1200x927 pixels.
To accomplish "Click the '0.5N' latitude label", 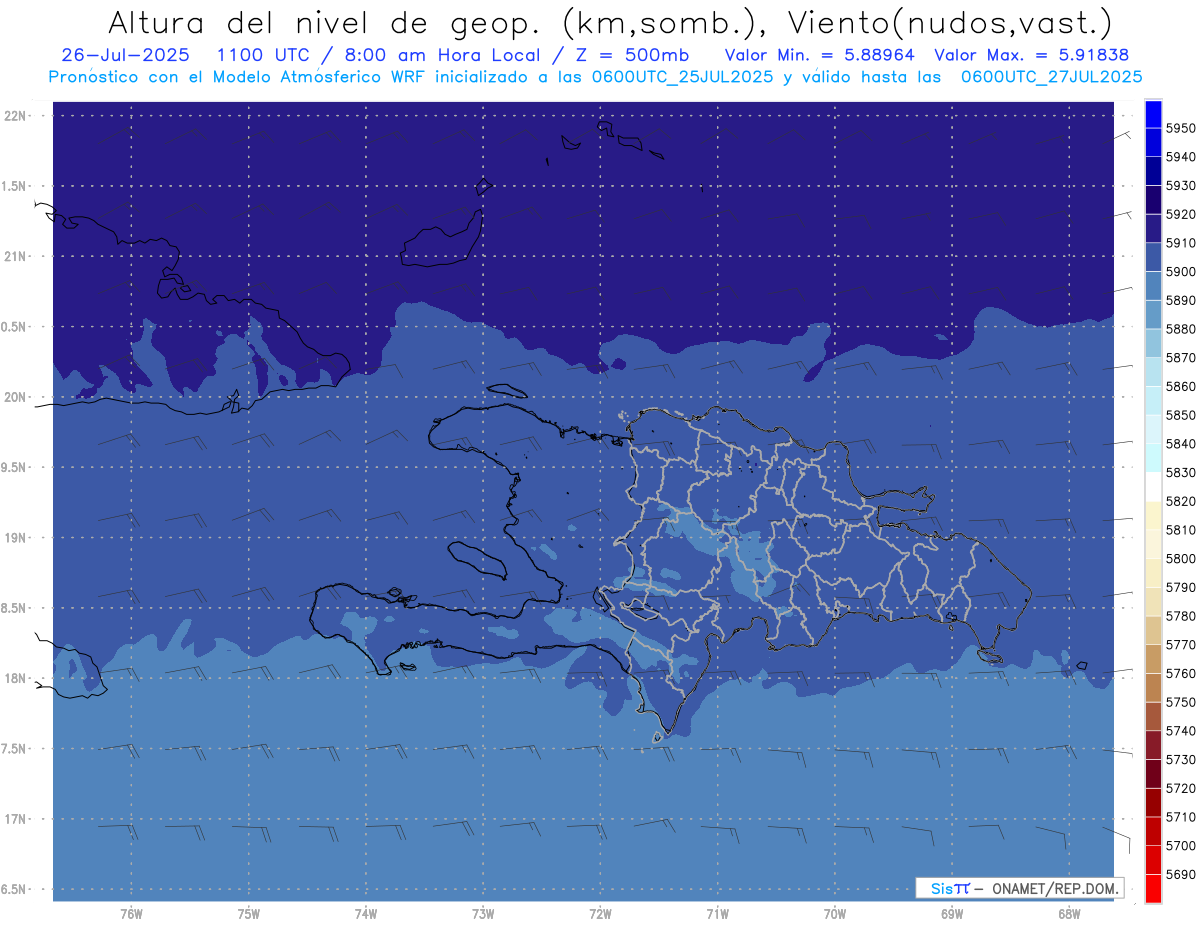I will click(15, 327).
